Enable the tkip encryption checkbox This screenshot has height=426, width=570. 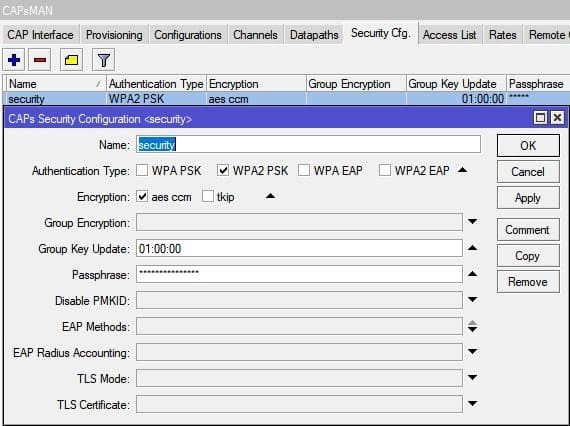(208, 196)
